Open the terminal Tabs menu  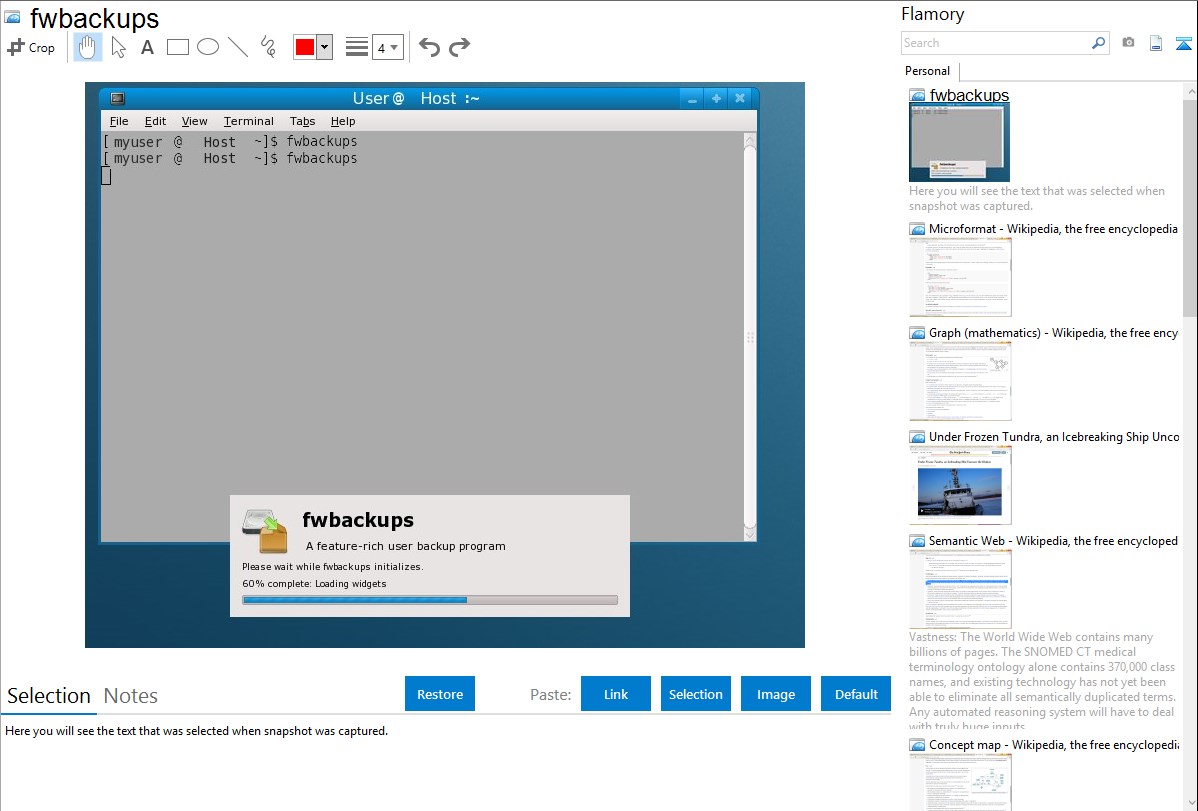302,121
